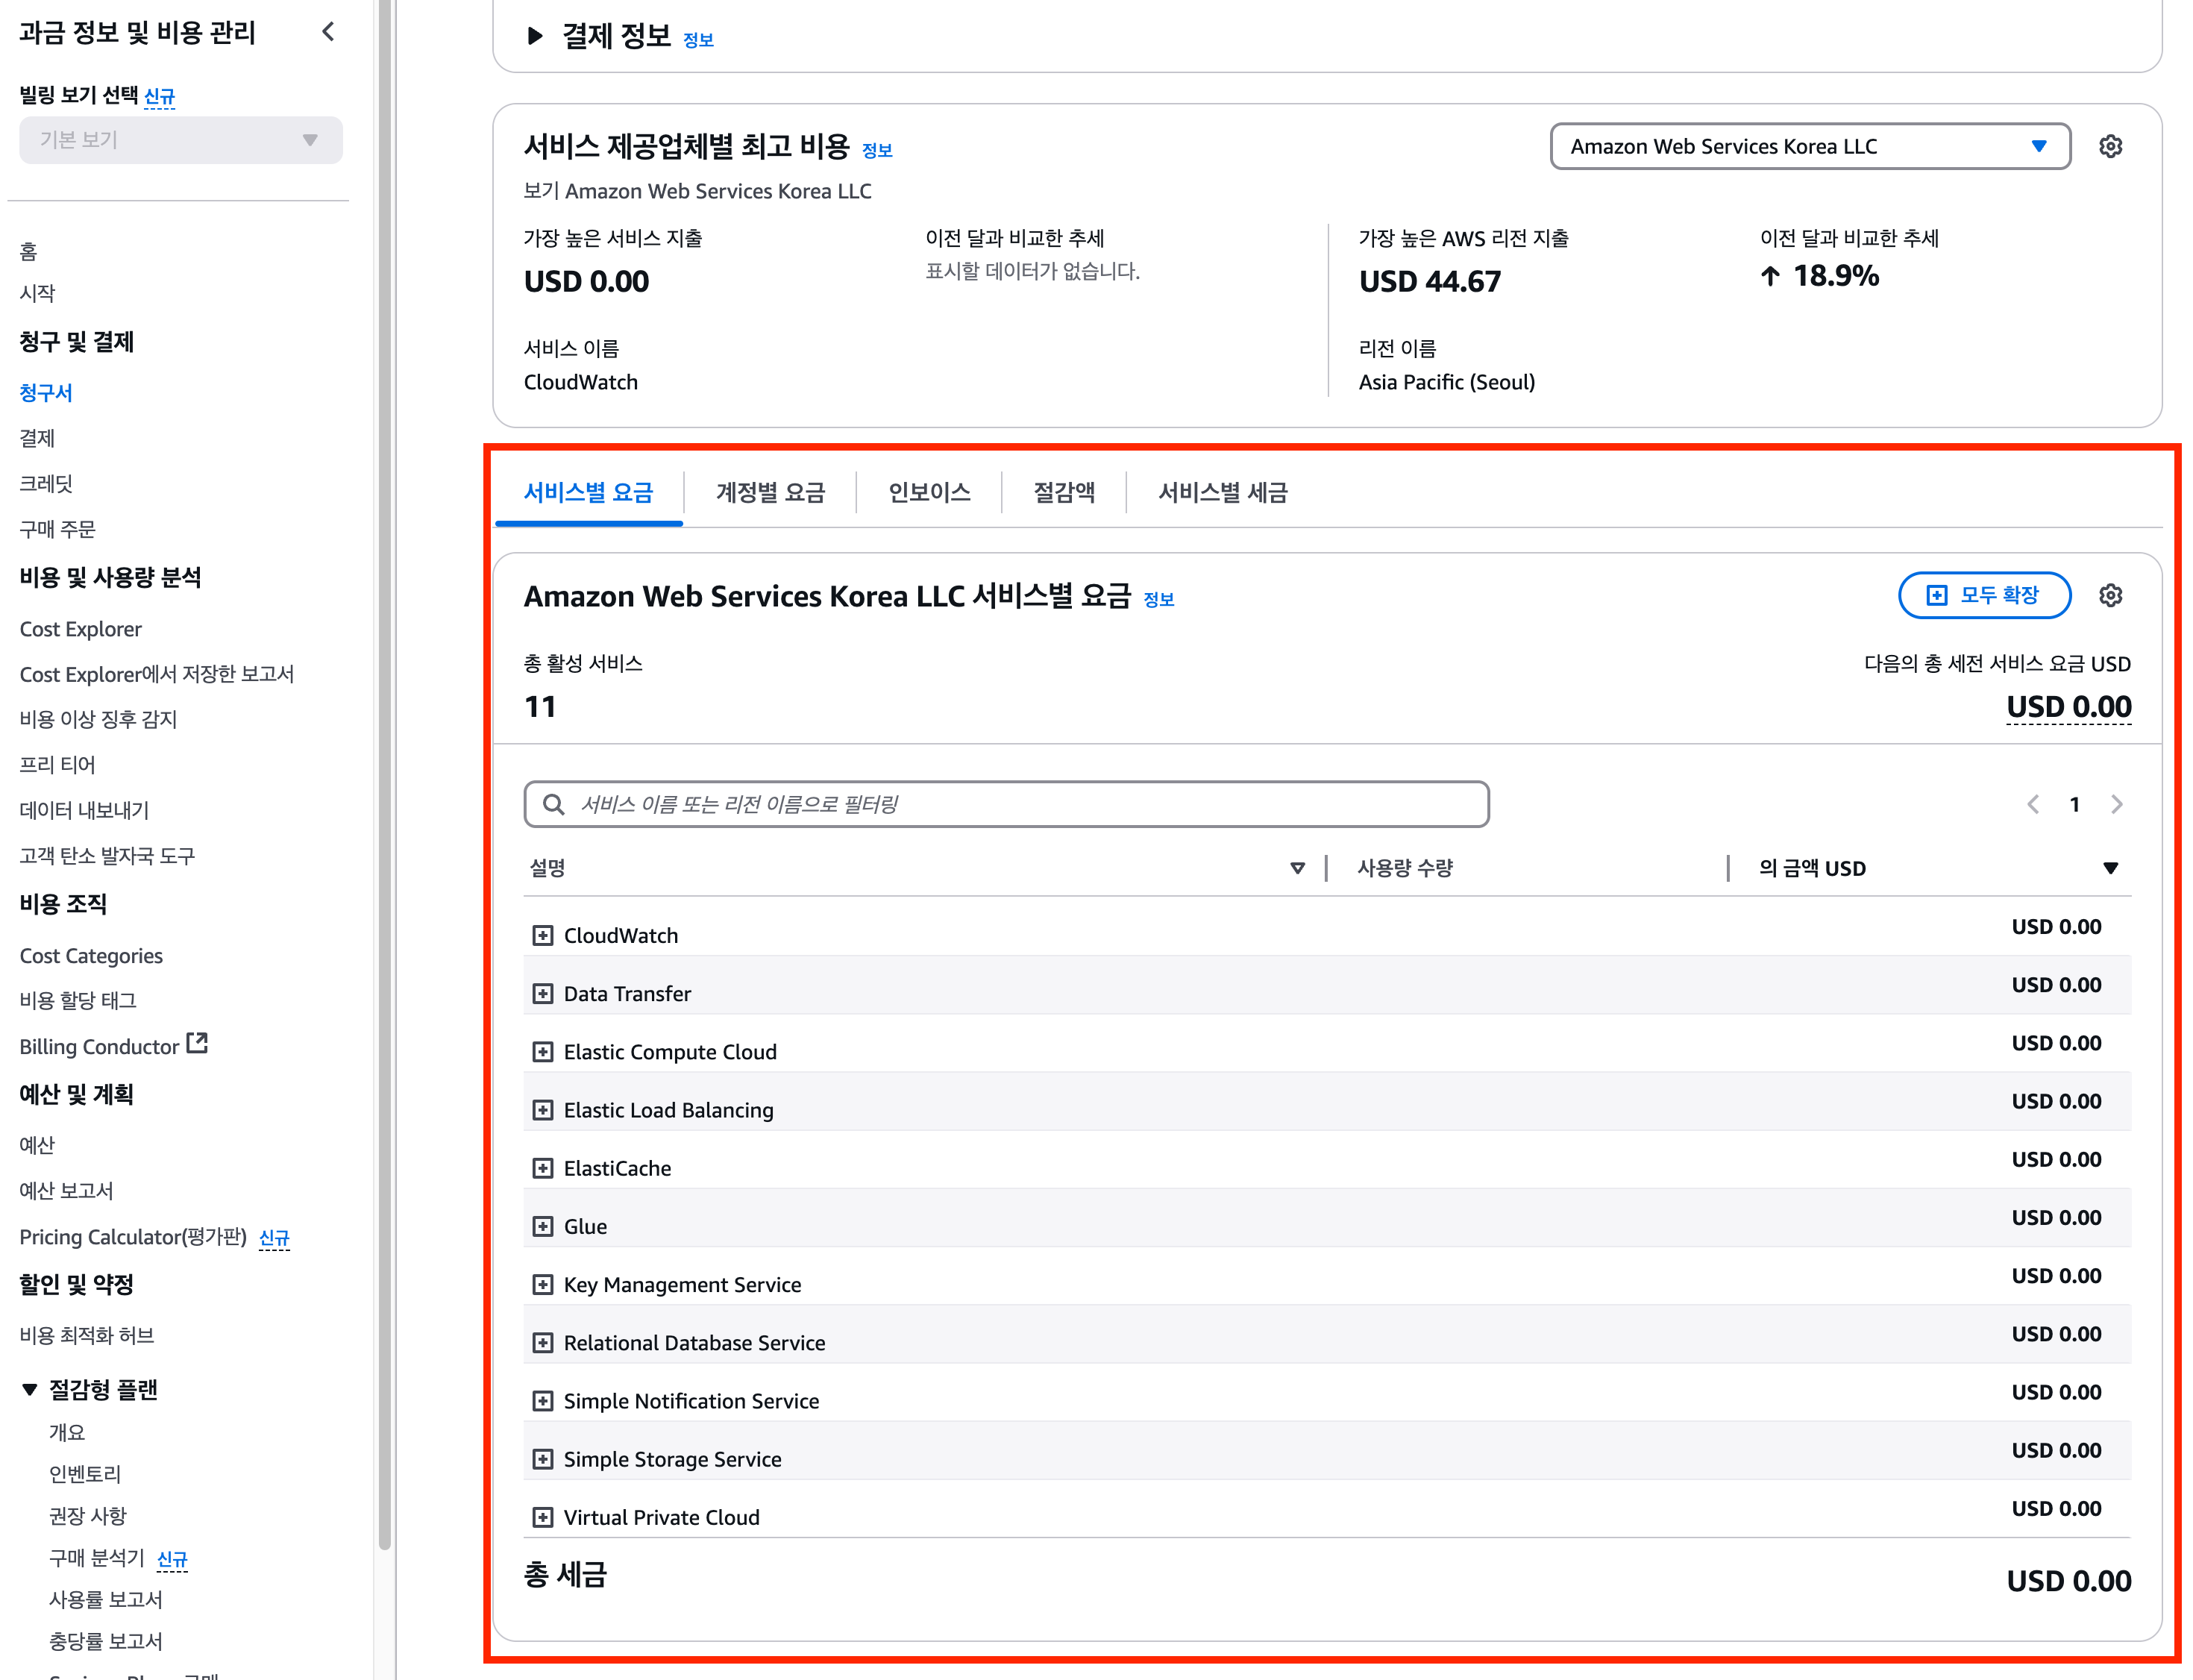Switch to the 절감액 tab

[1064, 492]
